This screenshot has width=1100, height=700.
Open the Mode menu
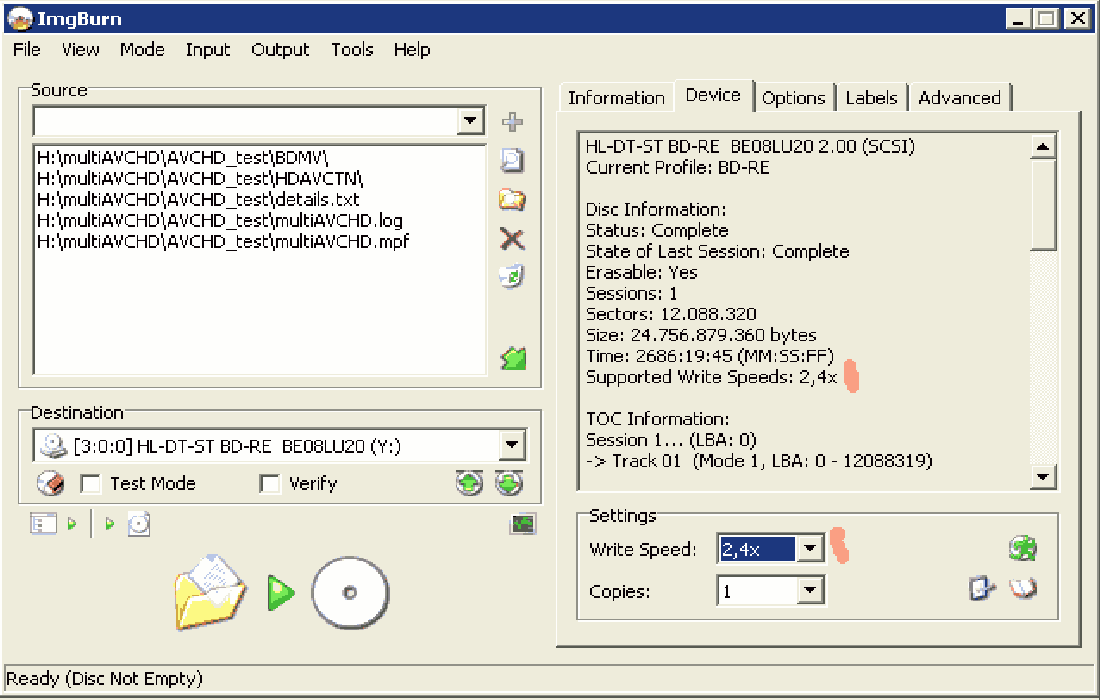point(142,50)
